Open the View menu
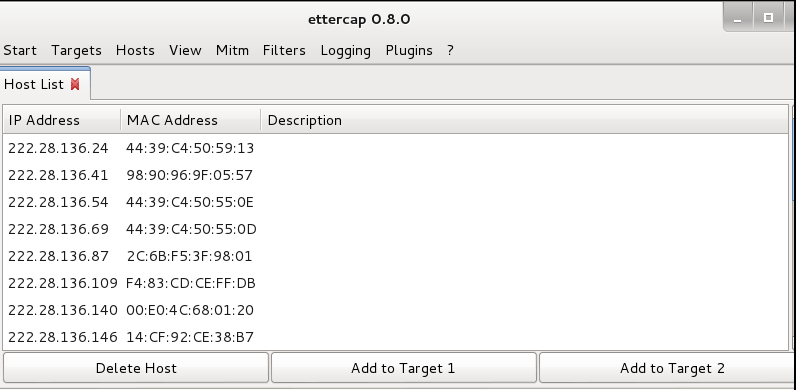Viewport: 796px width, 390px height. pyautogui.click(x=185, y=51)
